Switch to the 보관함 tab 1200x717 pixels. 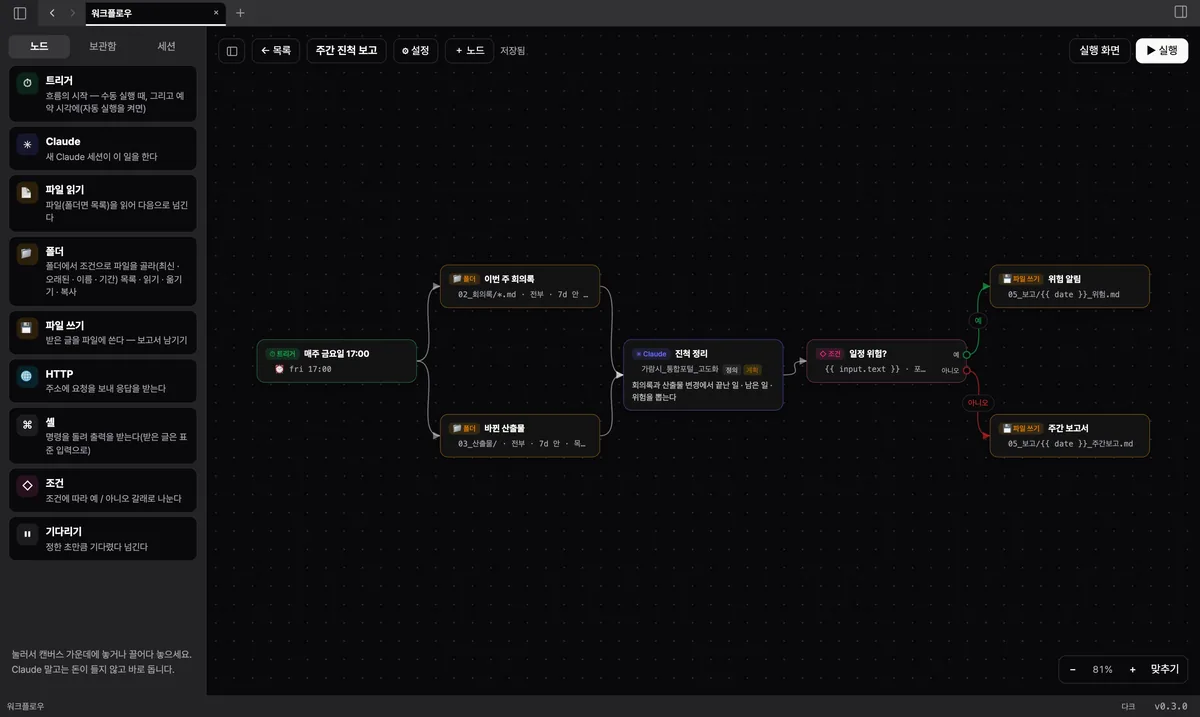(x=102, y=46)
